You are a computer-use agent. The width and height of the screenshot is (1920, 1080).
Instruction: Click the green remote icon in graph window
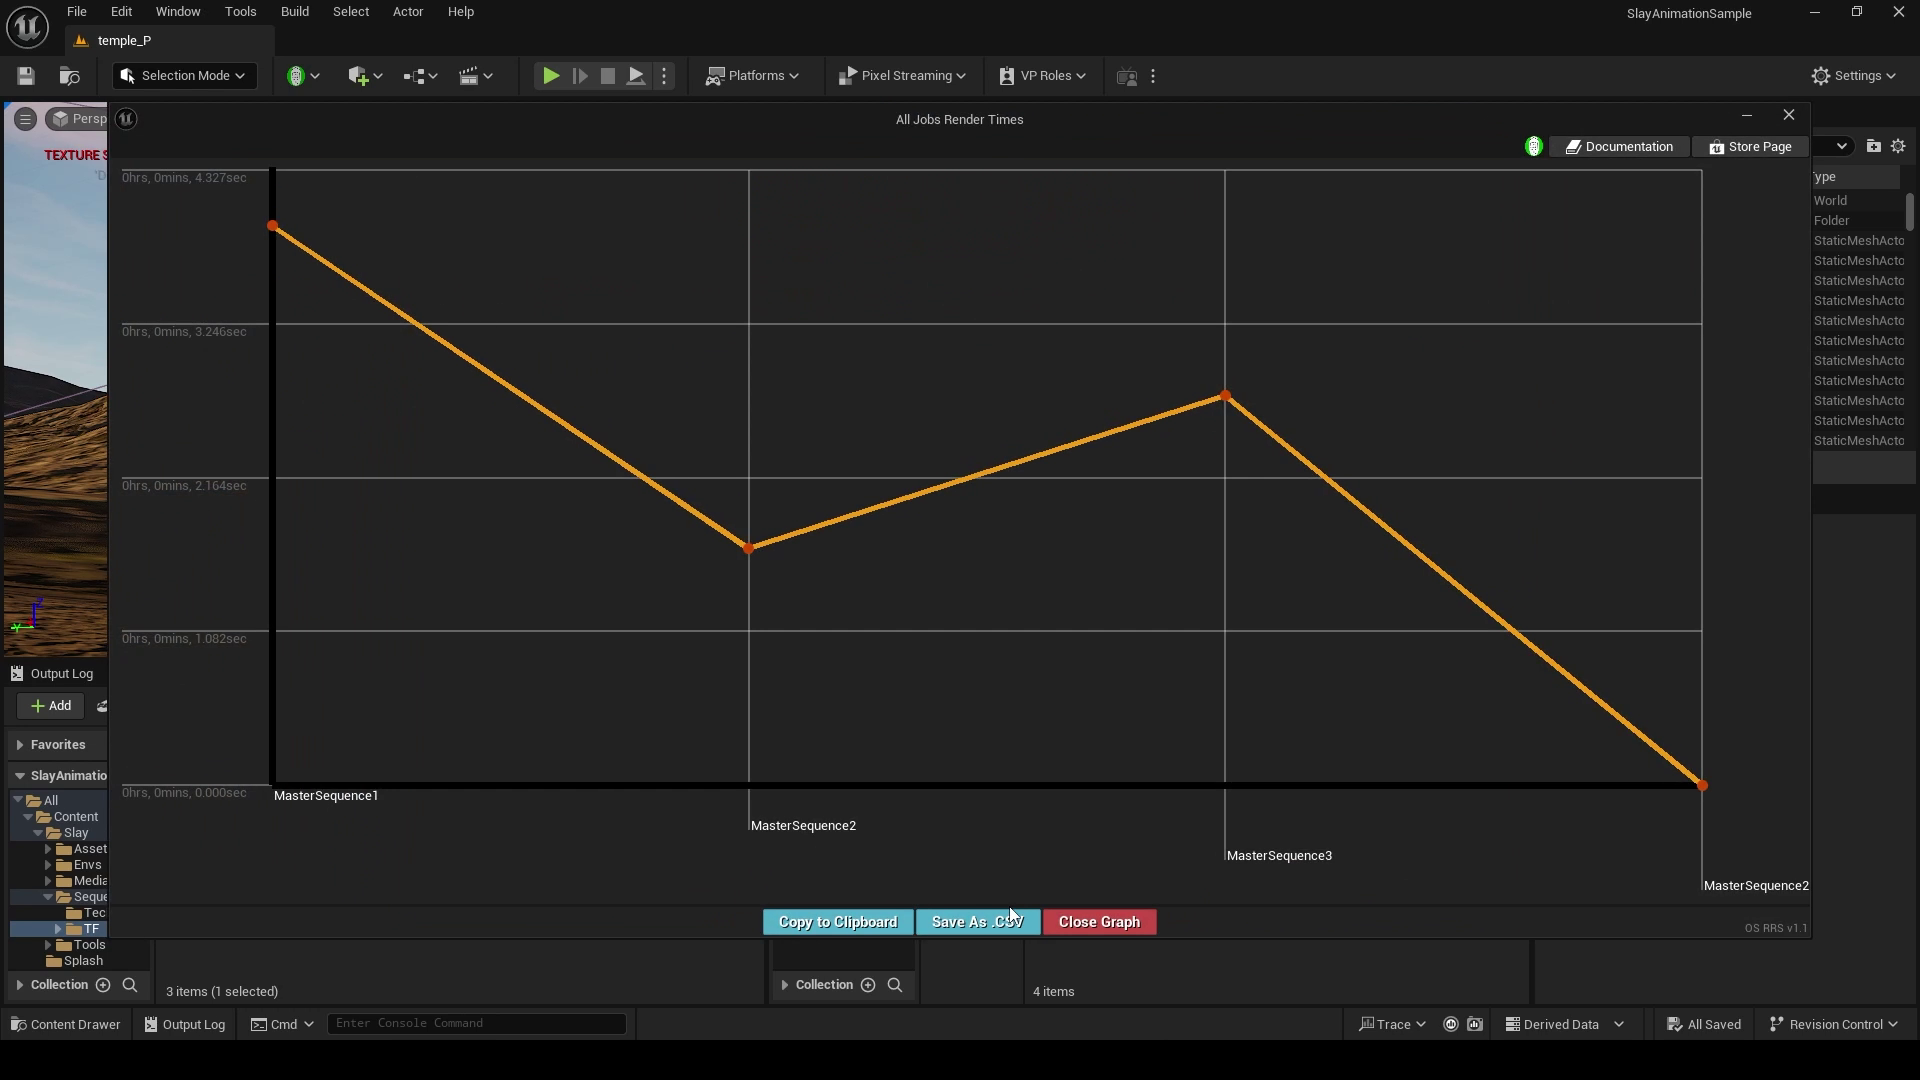tap(1533, 147)
